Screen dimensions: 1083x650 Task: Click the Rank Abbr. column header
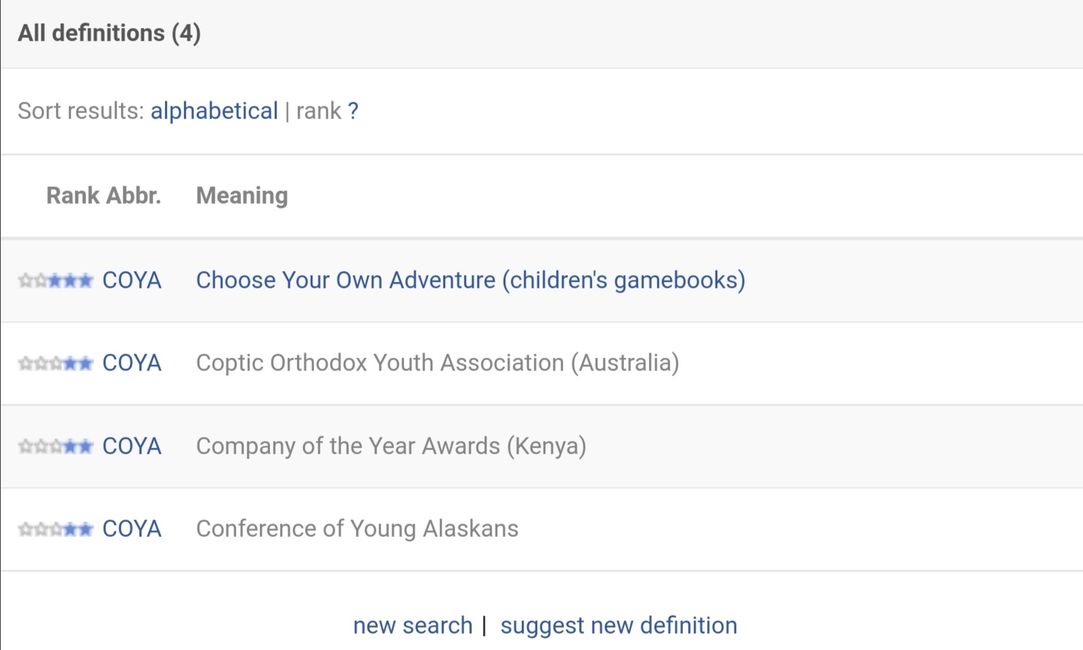(104, 195)
